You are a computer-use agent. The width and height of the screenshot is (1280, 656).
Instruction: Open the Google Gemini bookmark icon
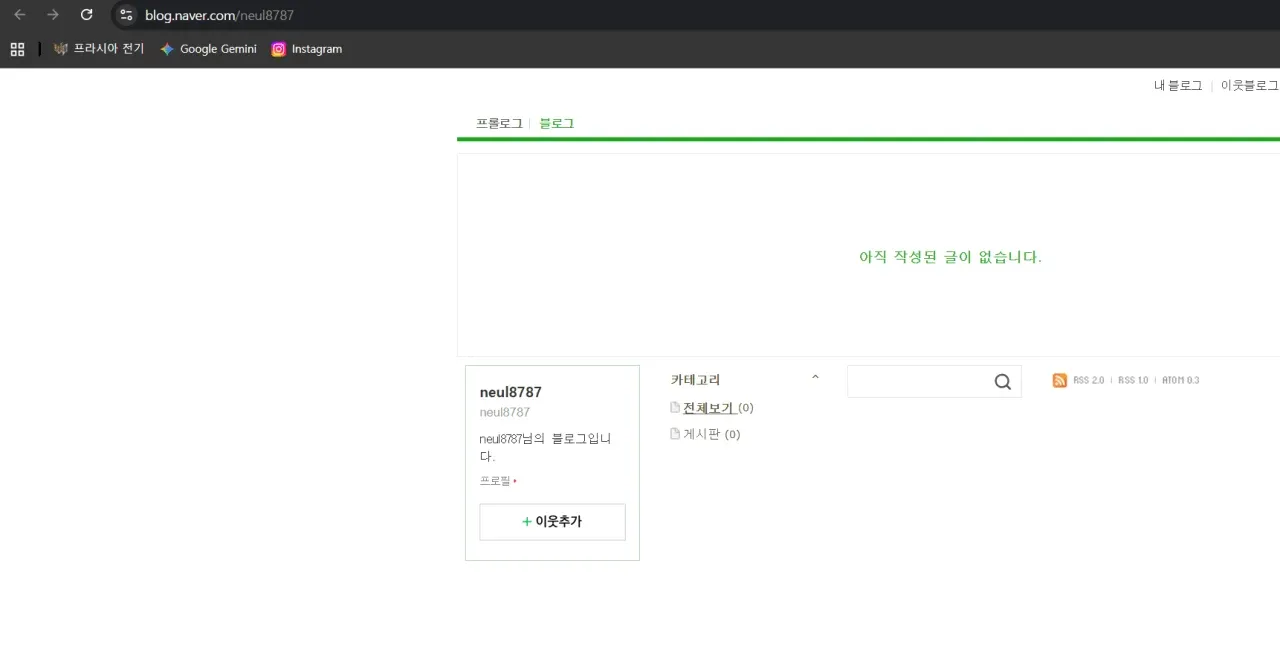(166, 48)
